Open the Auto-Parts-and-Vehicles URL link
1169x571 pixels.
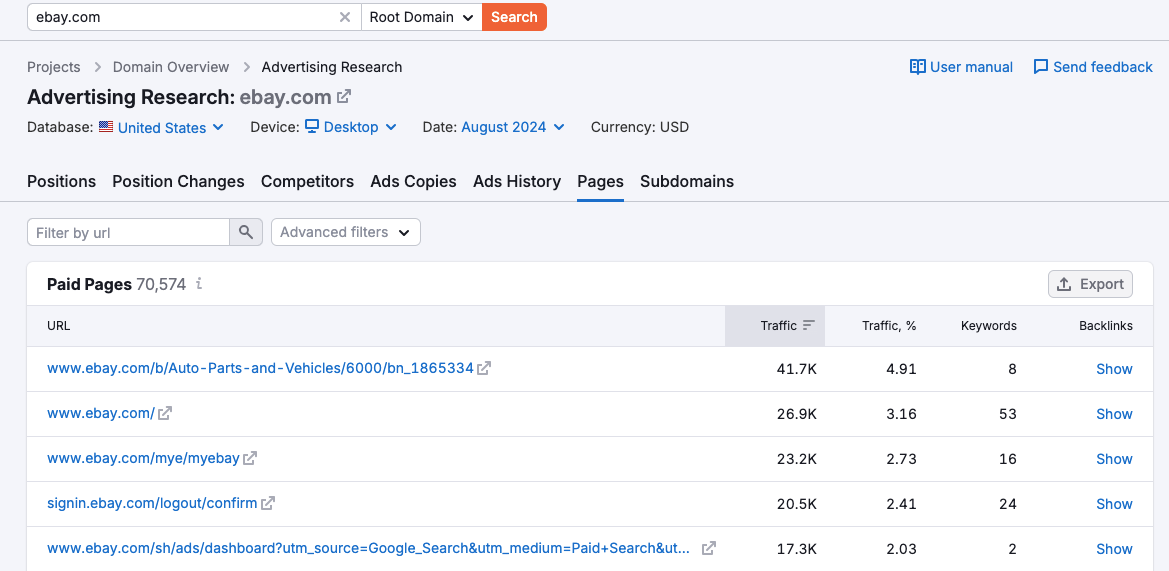click(x=260, y=368)
